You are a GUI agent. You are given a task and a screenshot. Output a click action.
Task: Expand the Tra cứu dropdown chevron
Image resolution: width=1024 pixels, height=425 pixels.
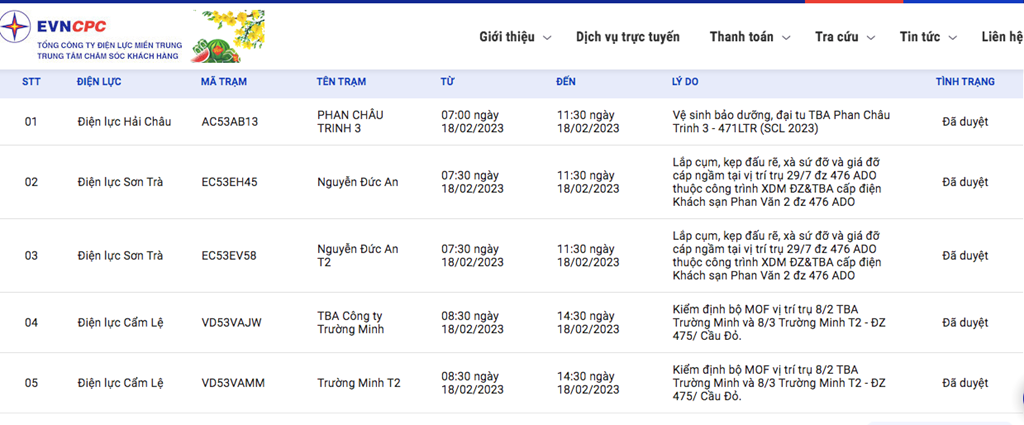pos(871,38)
